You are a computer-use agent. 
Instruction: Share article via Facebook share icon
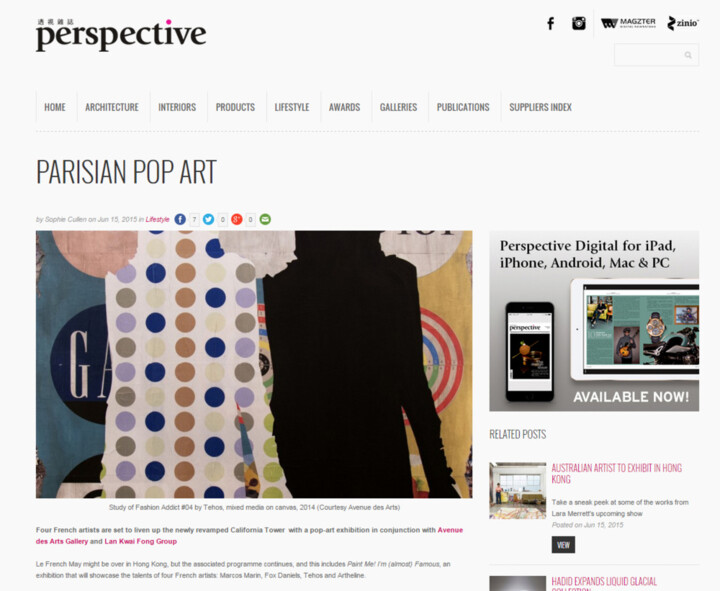(180, 220)
